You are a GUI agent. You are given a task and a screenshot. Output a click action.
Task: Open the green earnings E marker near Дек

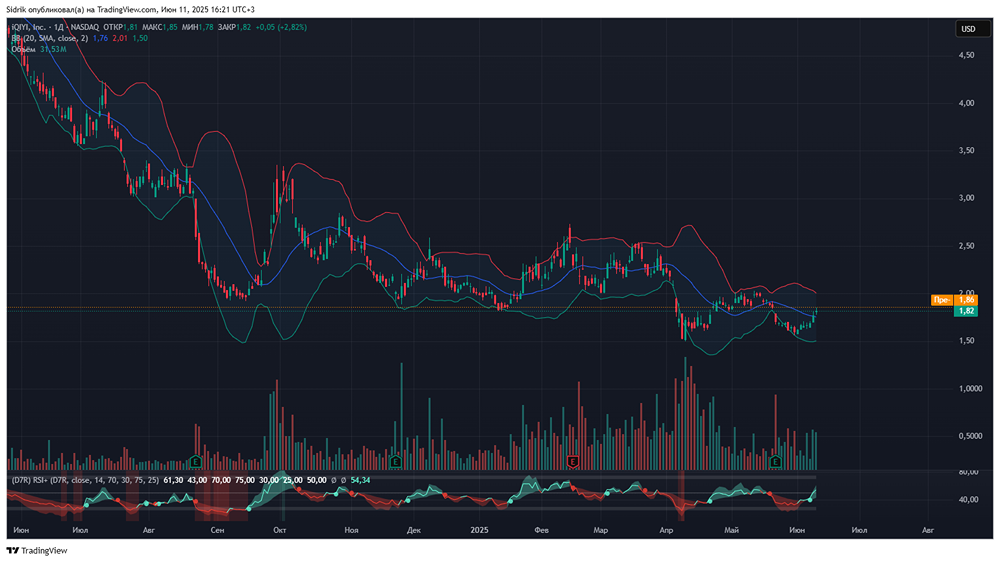click(x=395, y=461)
